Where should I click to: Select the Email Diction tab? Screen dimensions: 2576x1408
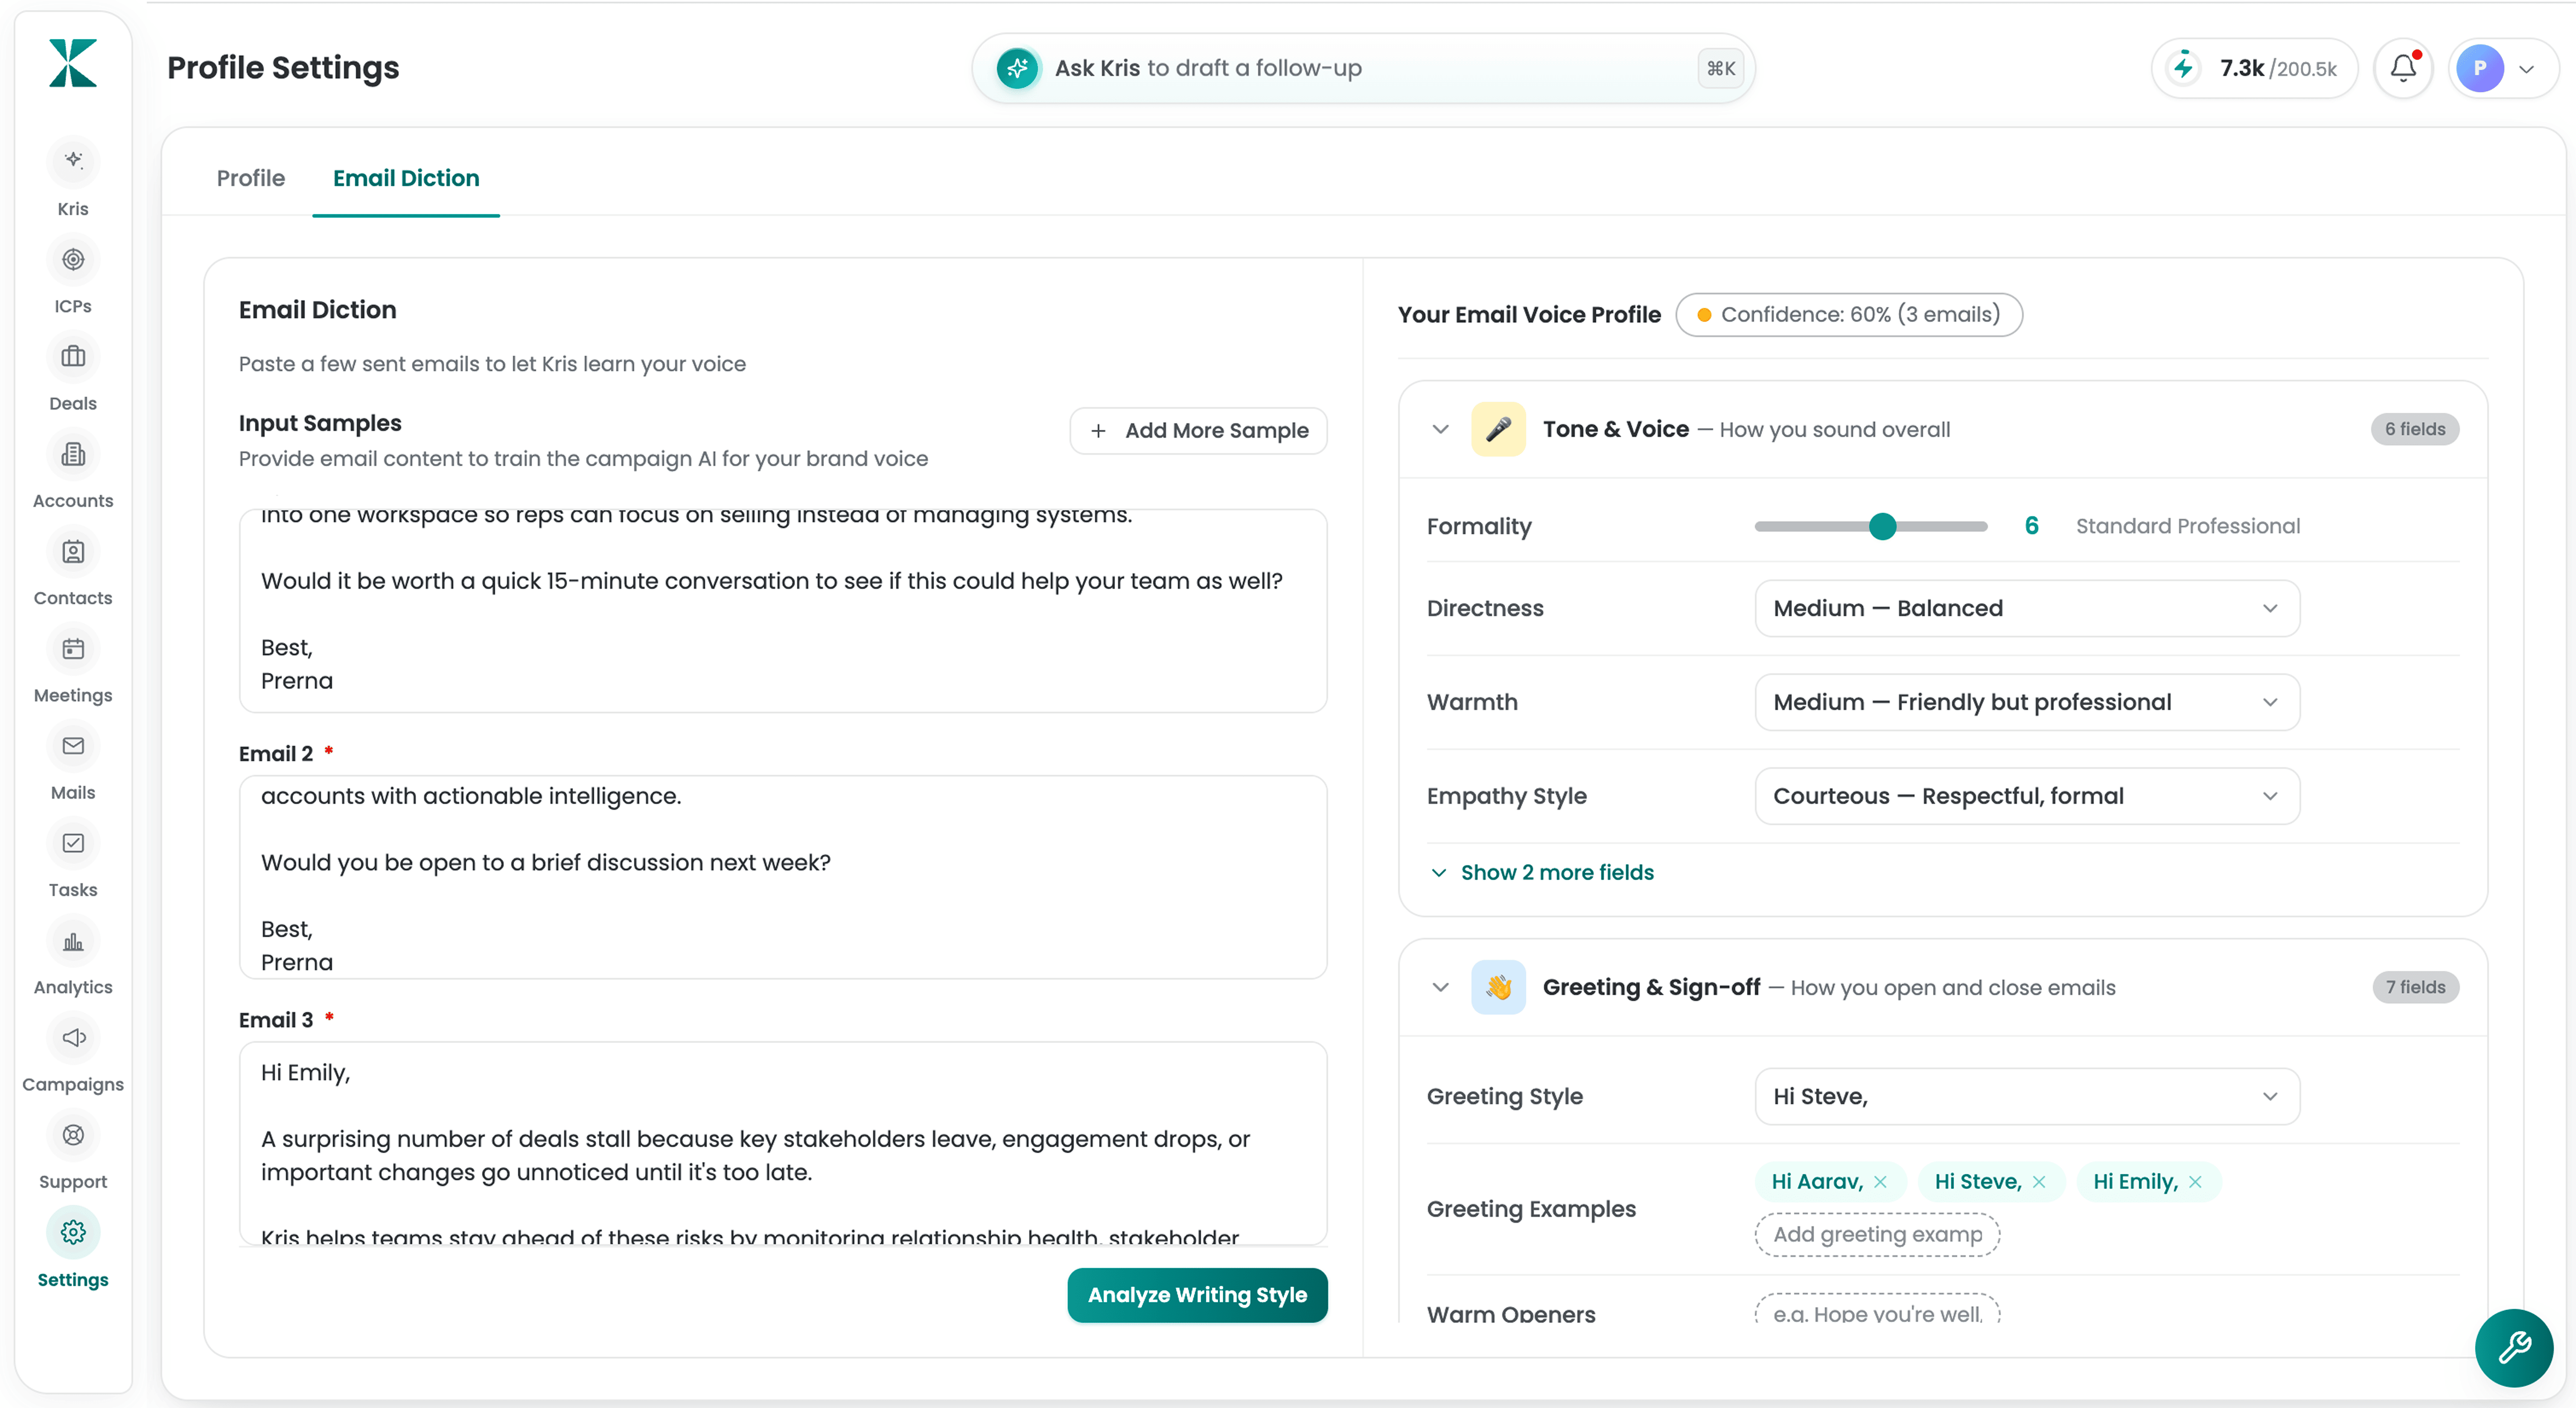[406, 178]
